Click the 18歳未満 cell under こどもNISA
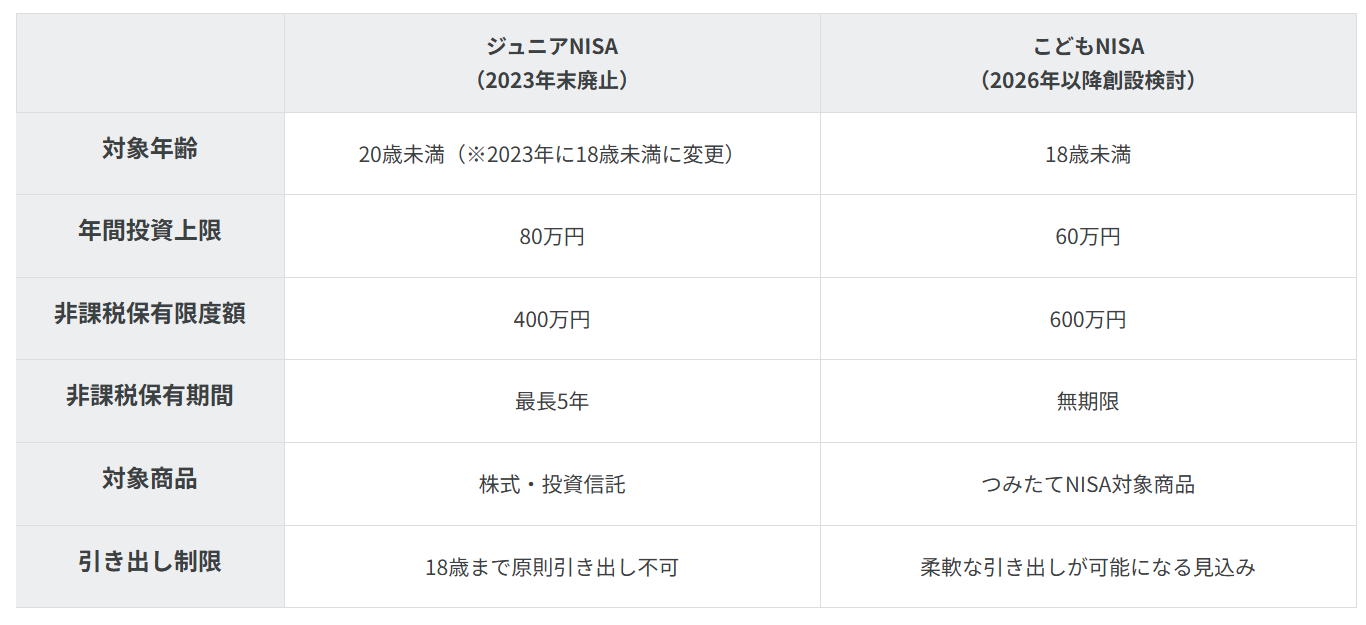This screenshot has width=1366, height=625. 1088,155
